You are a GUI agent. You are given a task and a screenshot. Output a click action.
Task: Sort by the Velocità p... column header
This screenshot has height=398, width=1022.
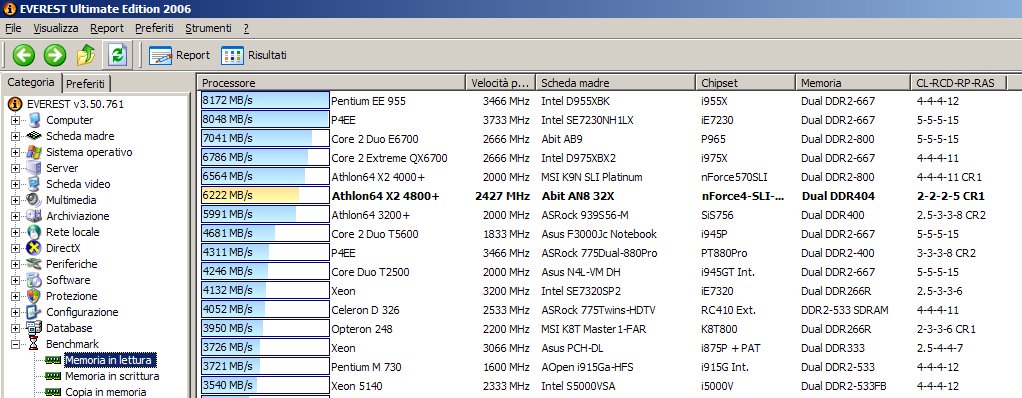click(x=501, y=83)
